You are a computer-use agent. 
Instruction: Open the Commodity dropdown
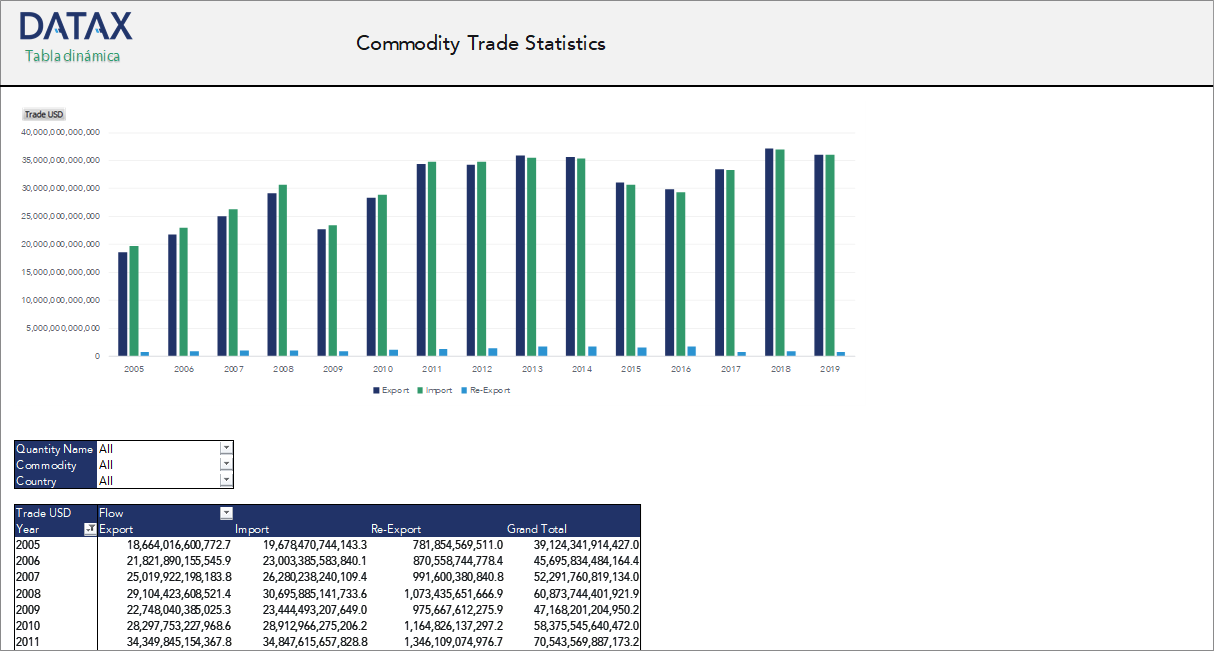pyautogui.click(x=225, y=463)
